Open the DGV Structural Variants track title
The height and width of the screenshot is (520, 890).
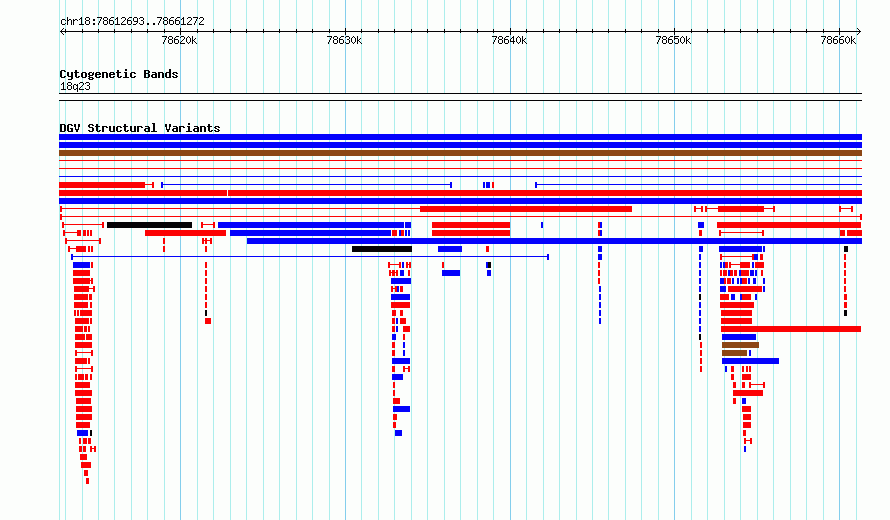140,128
